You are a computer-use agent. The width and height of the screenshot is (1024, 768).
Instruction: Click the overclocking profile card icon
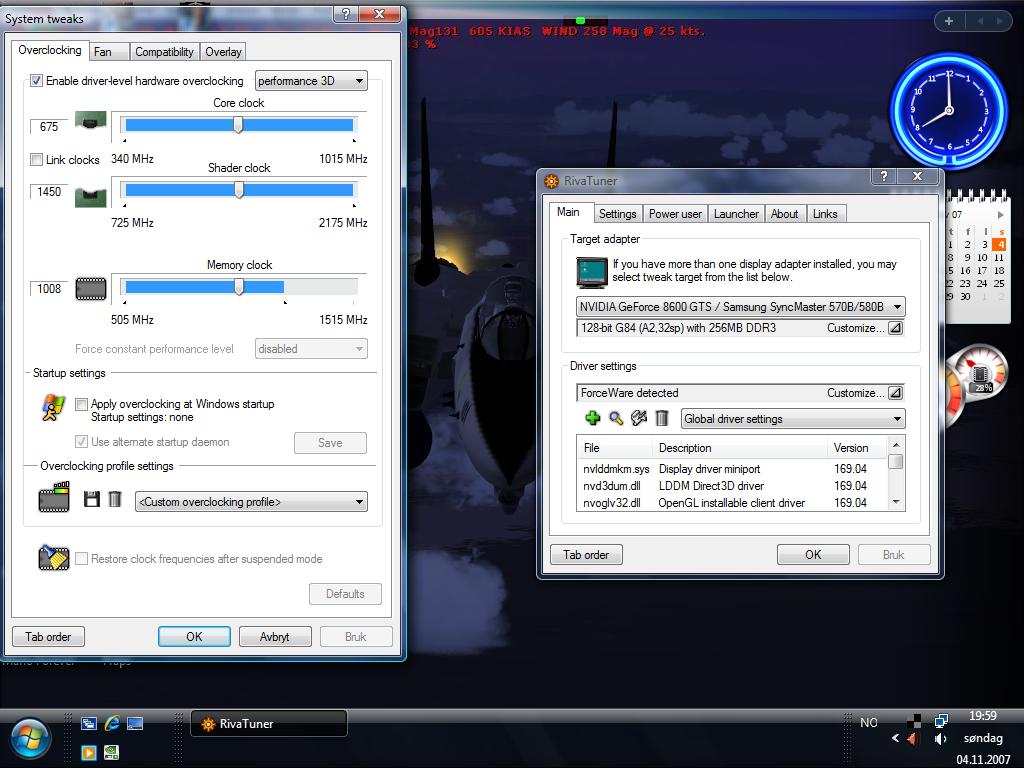pyautogui.click(x=54, y=498)
